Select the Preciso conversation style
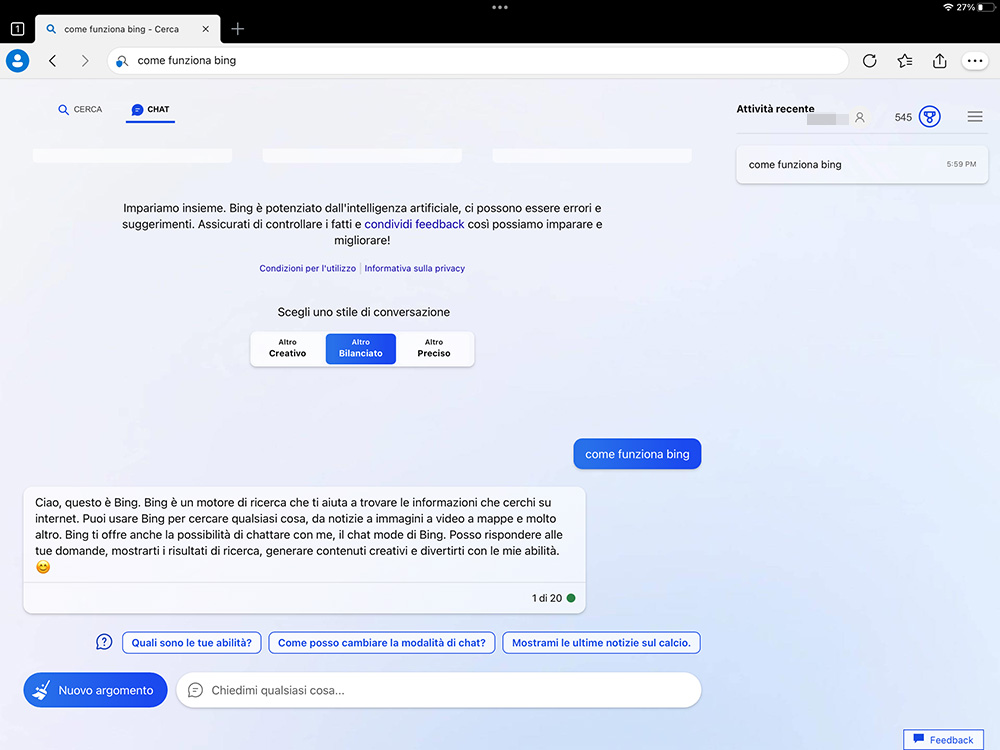 (433, 348)
